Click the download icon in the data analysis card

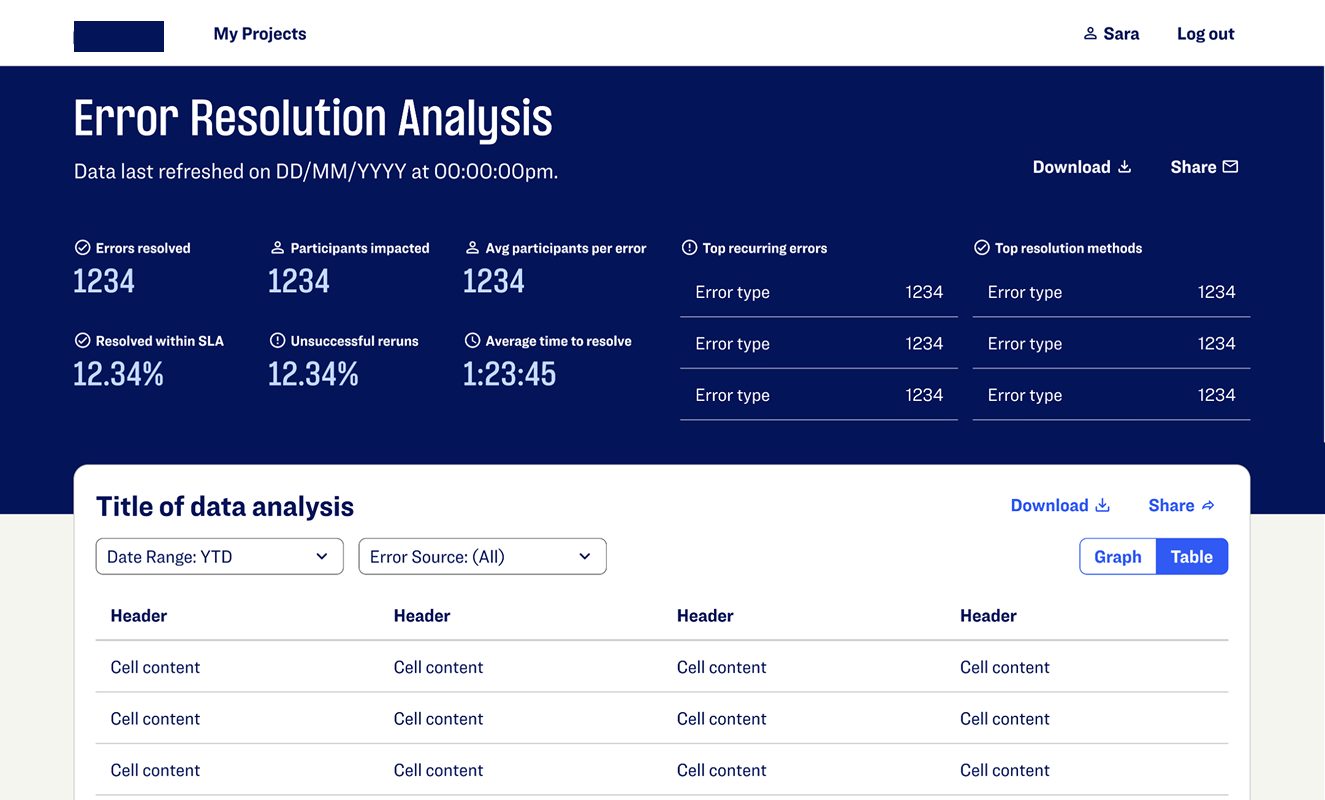[1102, 505]
